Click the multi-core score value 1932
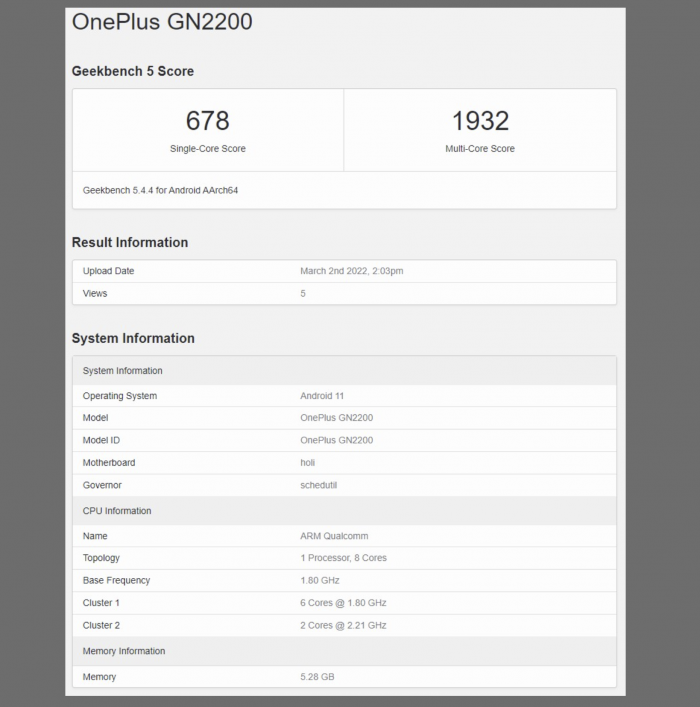700x707 pixels. click(480, 120)
